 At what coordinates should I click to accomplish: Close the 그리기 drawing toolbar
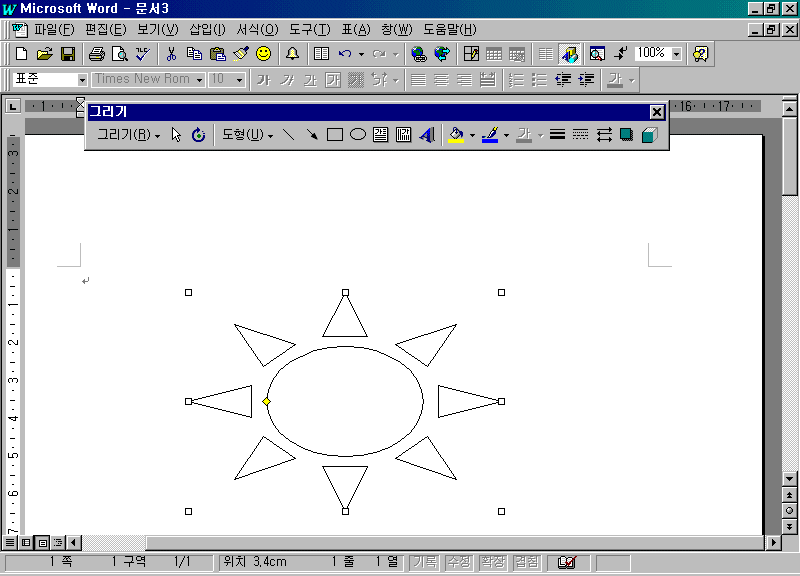coord(657,112)
